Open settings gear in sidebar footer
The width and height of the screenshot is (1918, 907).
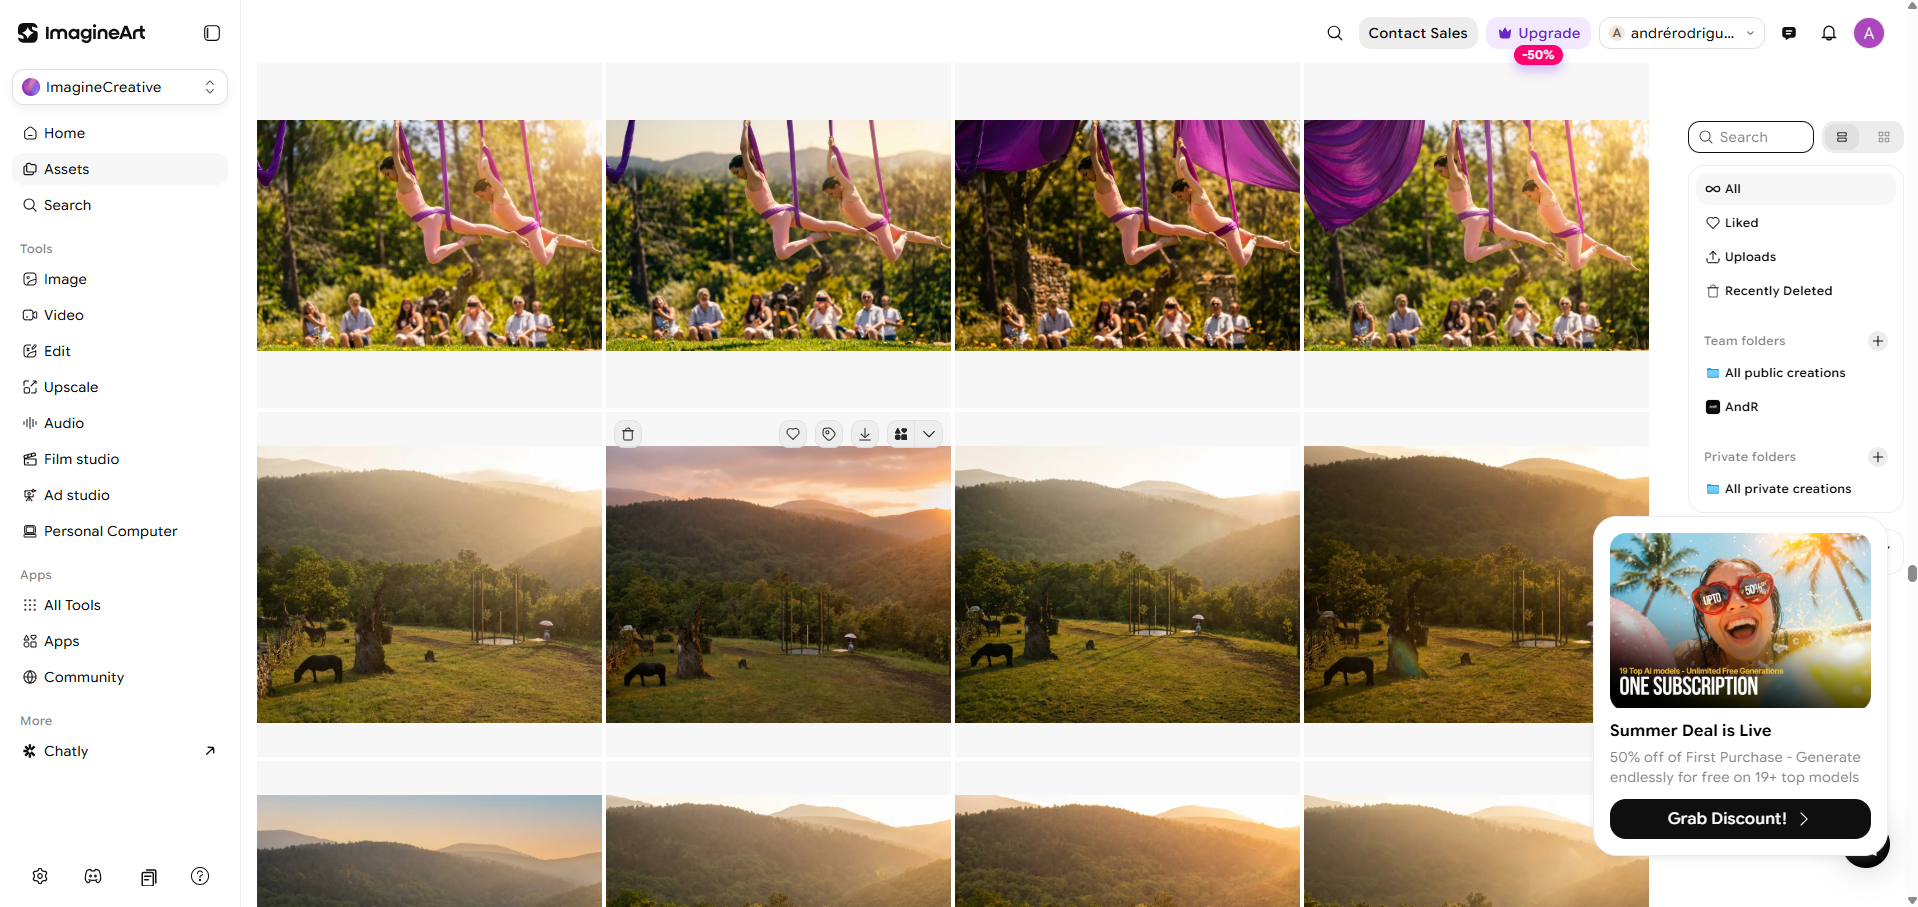click(40, 876)
